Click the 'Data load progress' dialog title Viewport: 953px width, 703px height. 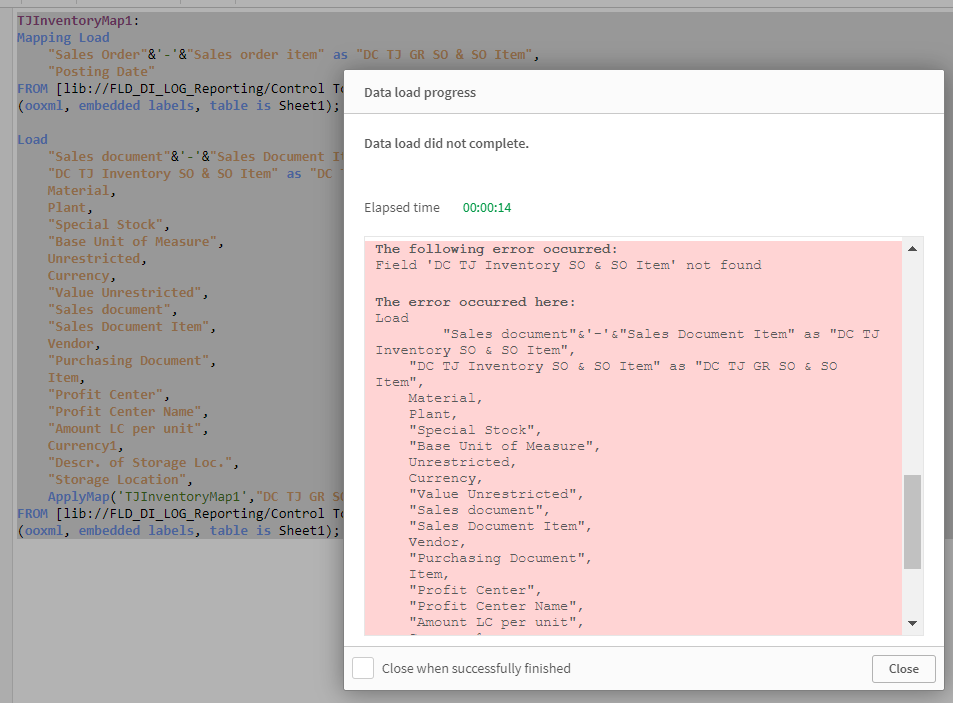click(420, 92)
